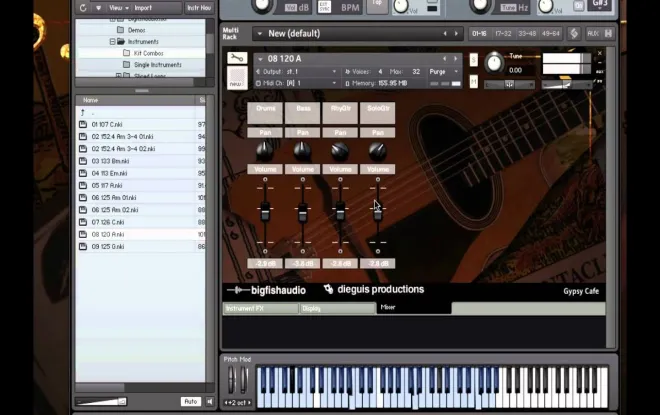The image size is (660, 415).
Task: Open the Output st. 1 dropdown
Action: point(334,72)
